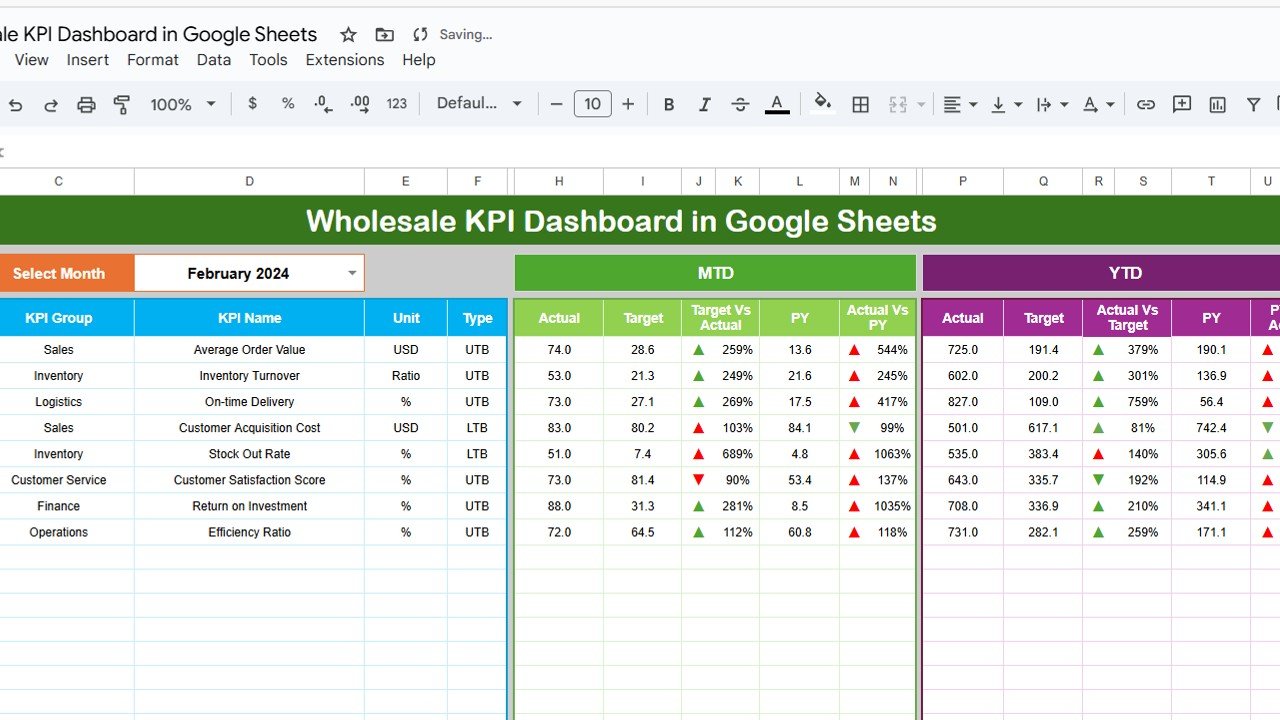Open horizontal align dropdown

[x=960, y=104]
